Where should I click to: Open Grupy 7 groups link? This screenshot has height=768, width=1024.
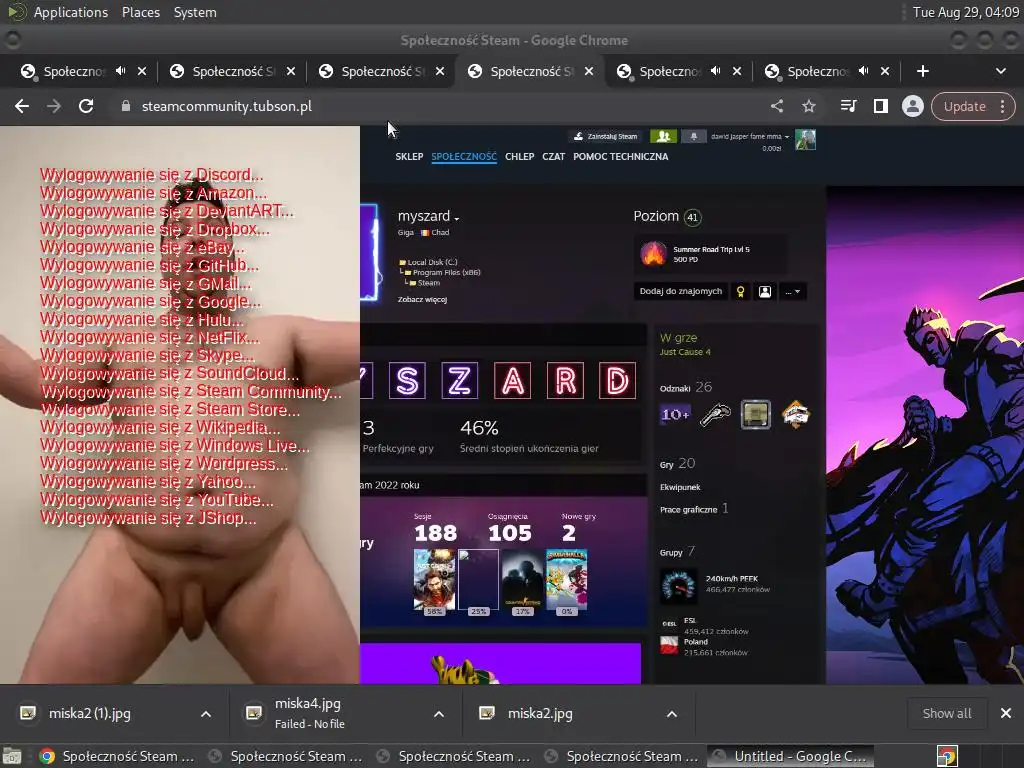pyautogui.click(x=677, y=552)
